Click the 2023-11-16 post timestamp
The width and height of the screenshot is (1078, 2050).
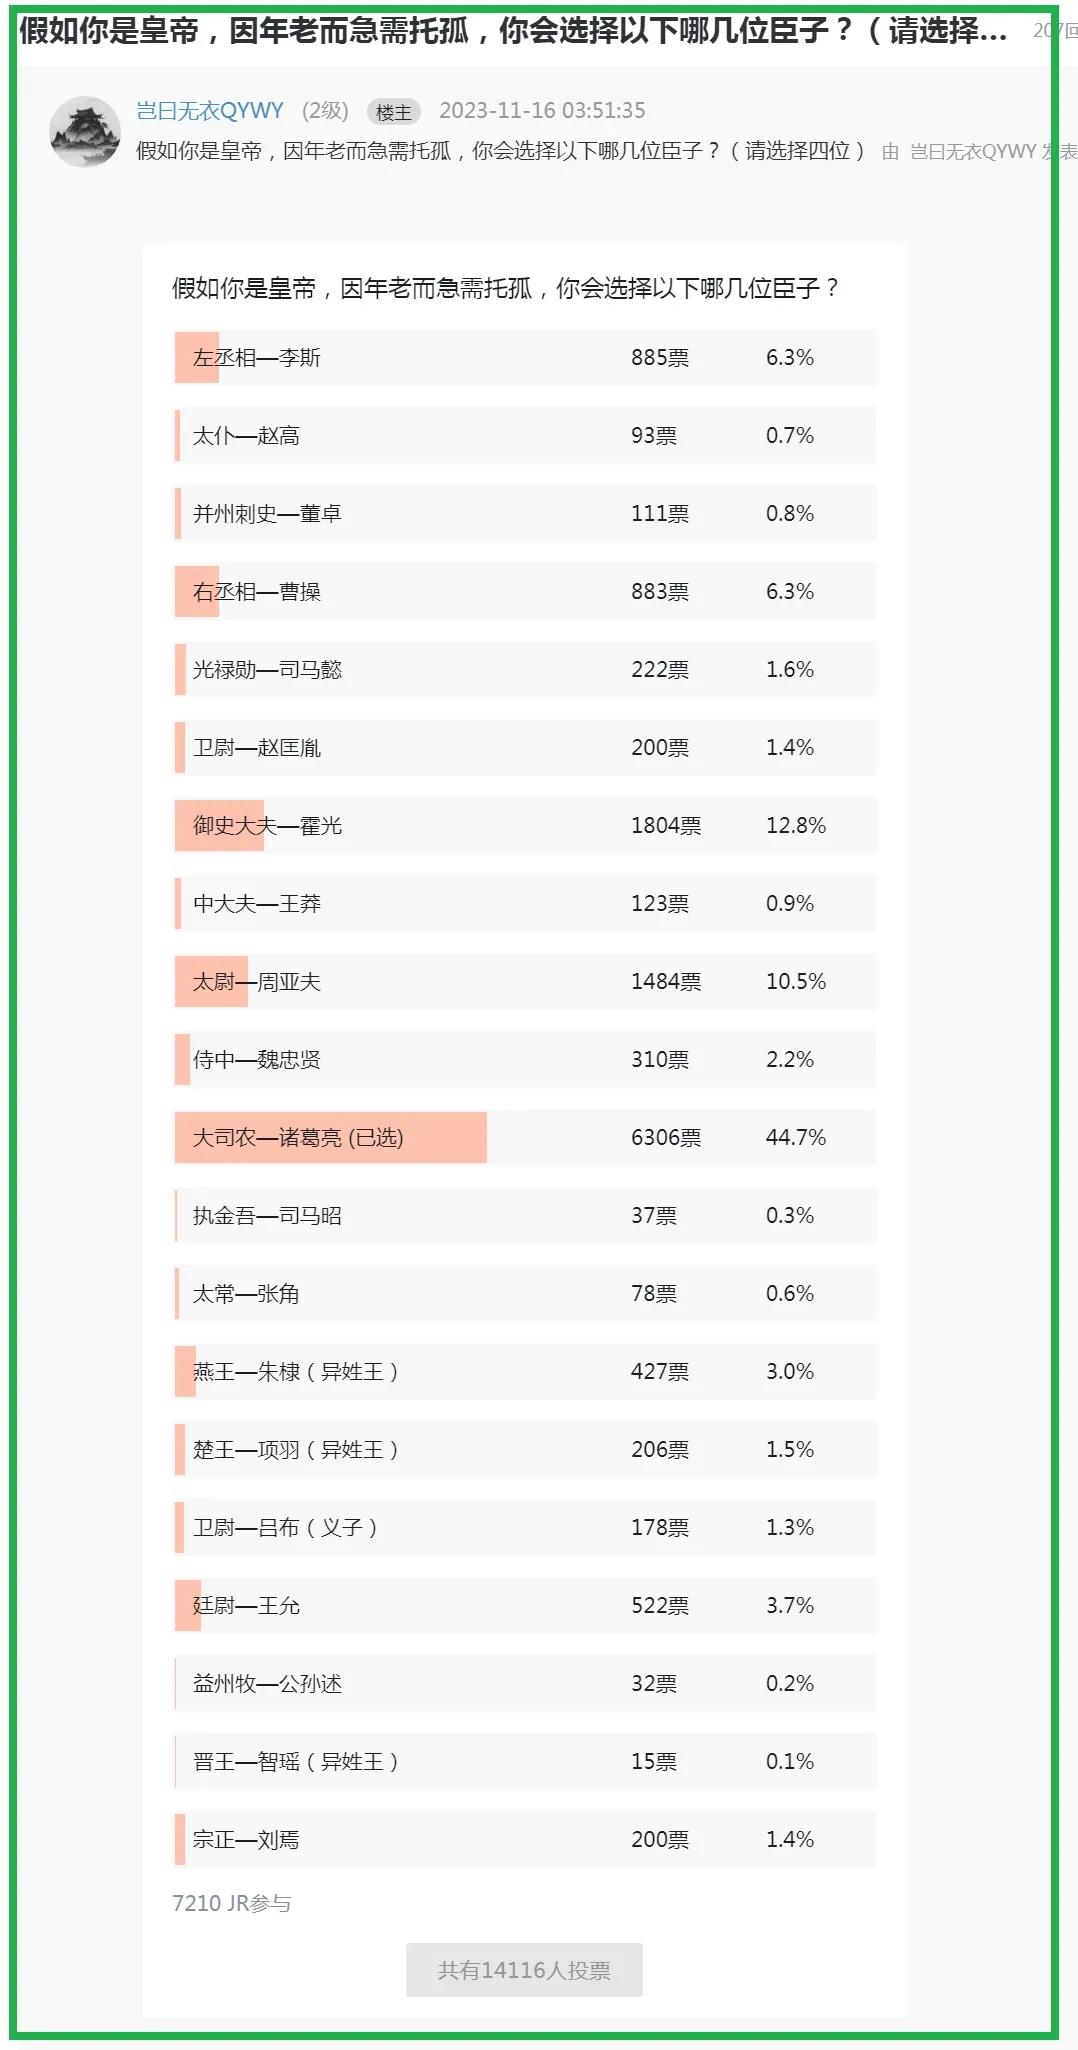pos(542,111)
